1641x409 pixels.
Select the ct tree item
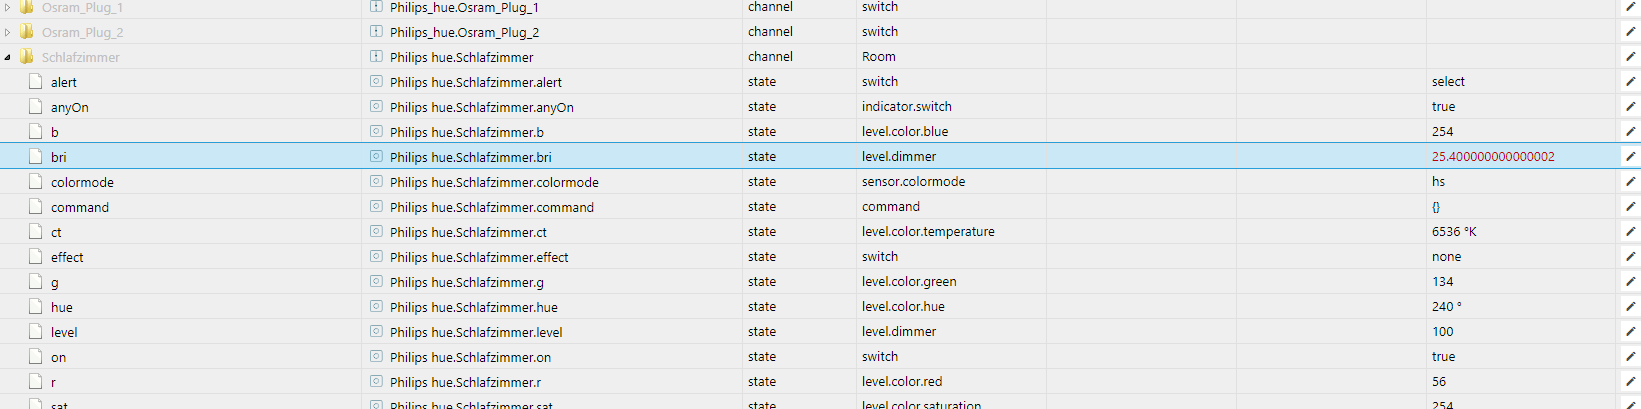click(56, 232)
